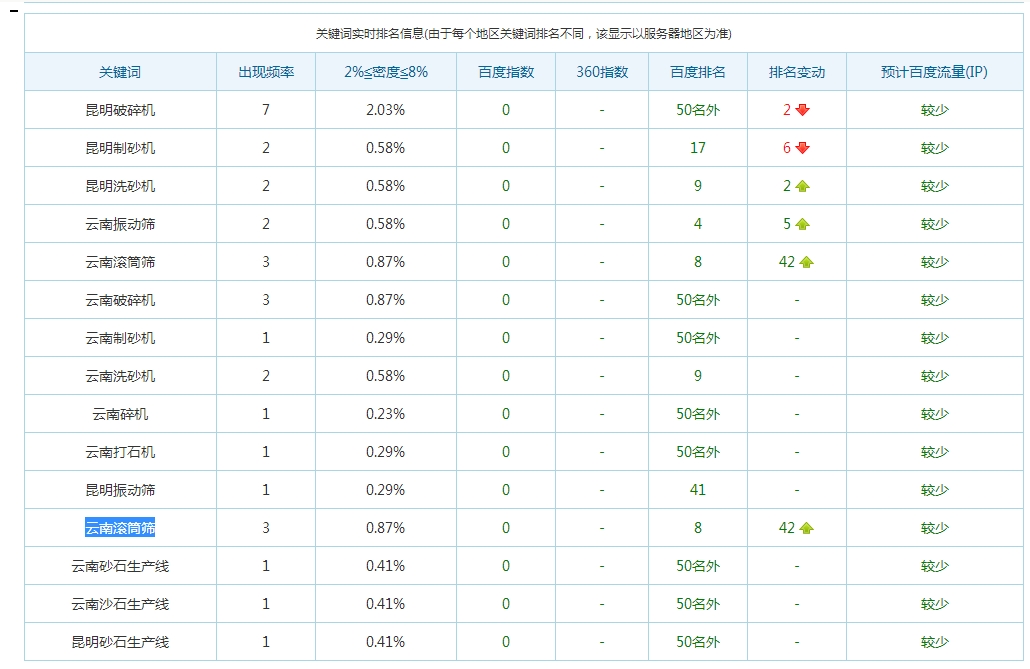
Task: Click the 出现频率 column header
Action: tap(265, 72)
